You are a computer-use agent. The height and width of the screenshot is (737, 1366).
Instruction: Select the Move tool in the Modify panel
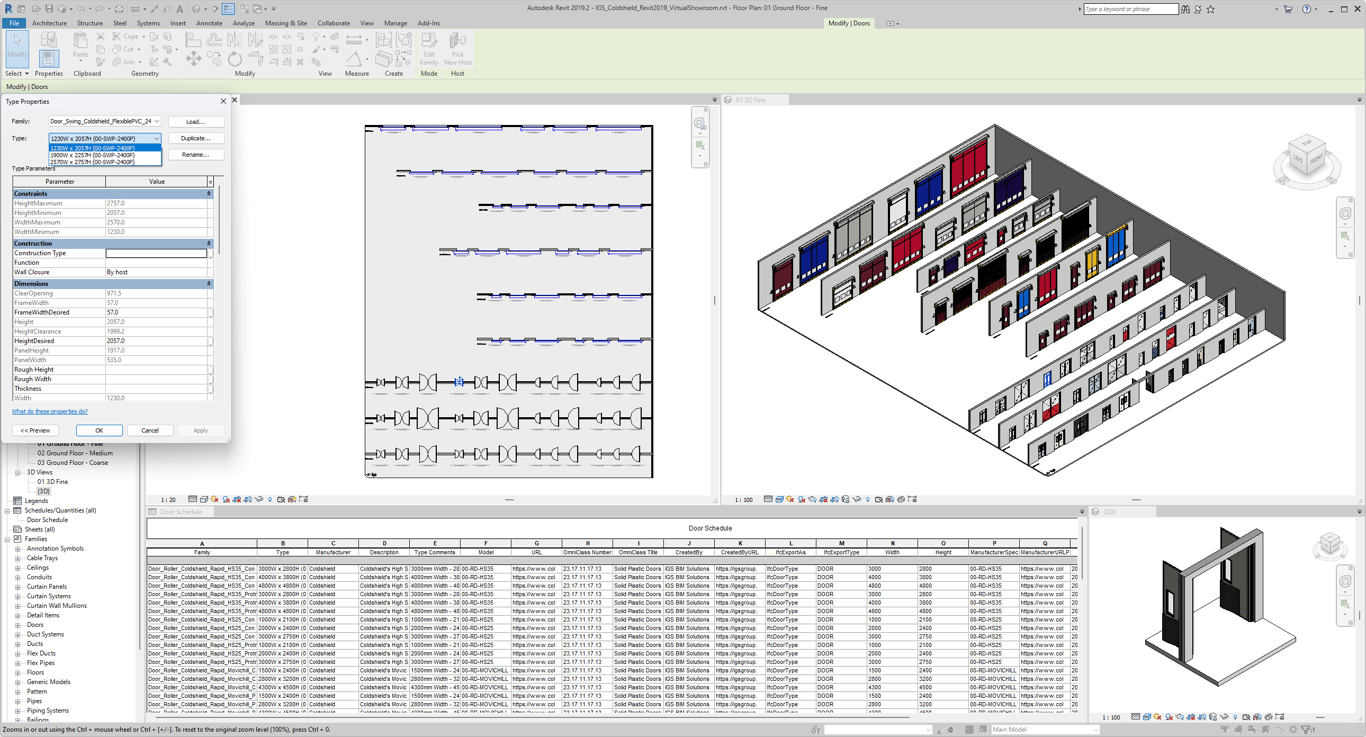click(x=193, y=60)
